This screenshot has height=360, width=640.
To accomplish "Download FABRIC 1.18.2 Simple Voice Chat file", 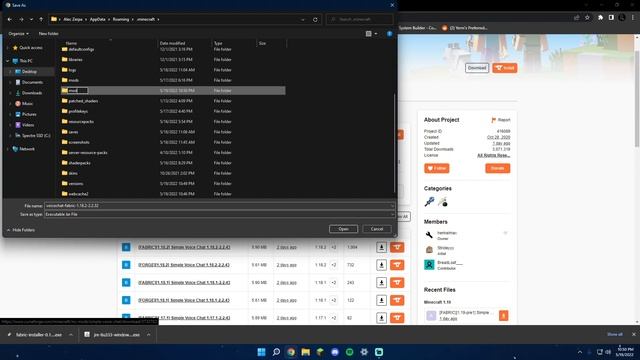I will click(381, 247).
